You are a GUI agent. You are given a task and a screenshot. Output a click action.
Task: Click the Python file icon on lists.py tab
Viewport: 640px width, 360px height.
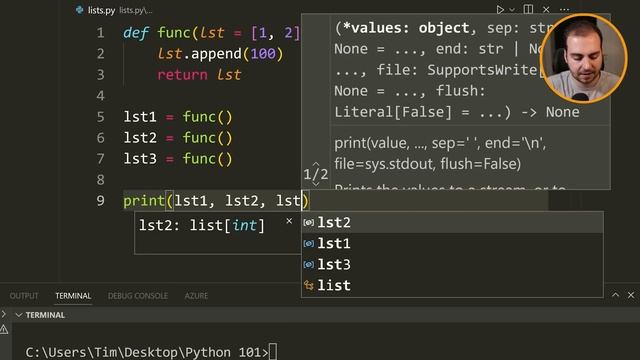coord(80,10)
